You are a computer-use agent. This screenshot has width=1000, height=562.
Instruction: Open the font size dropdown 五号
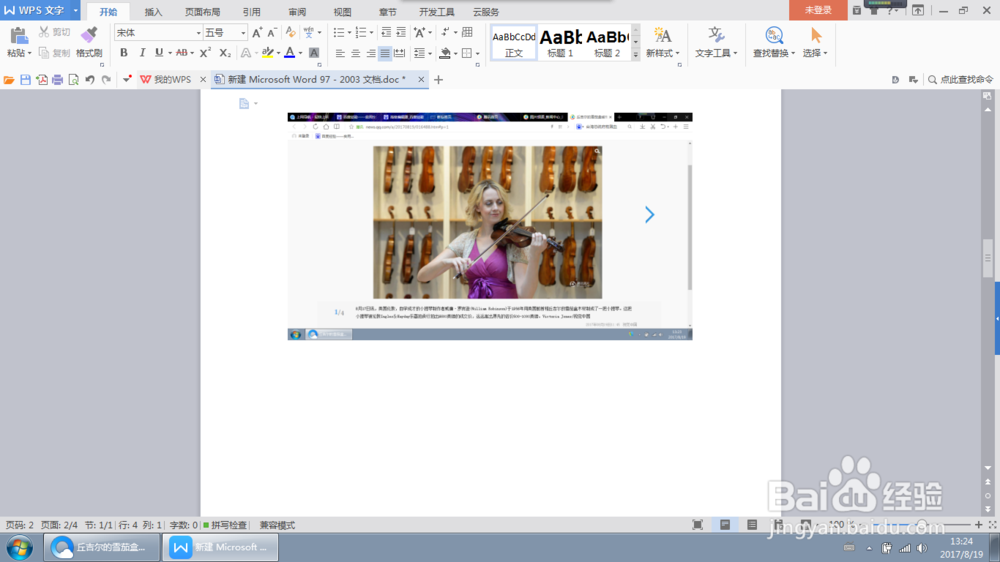click(243, 33)
